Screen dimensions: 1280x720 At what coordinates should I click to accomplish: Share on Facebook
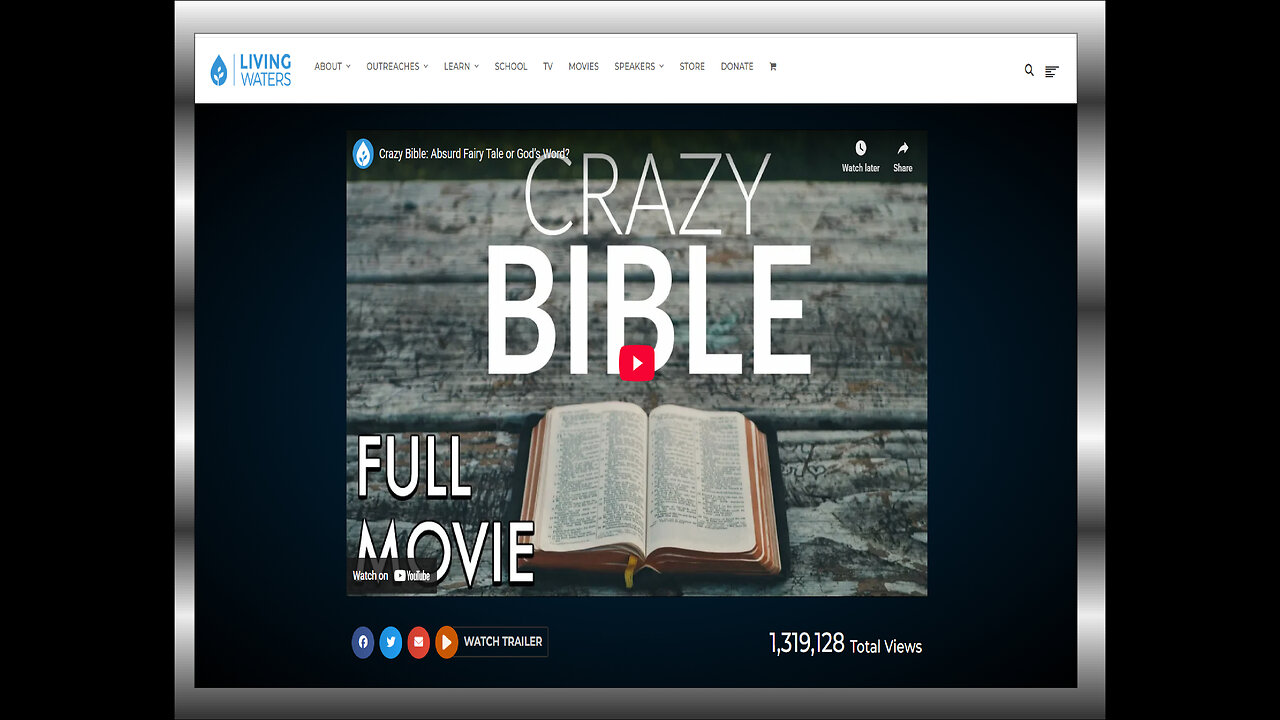point(363,642)
